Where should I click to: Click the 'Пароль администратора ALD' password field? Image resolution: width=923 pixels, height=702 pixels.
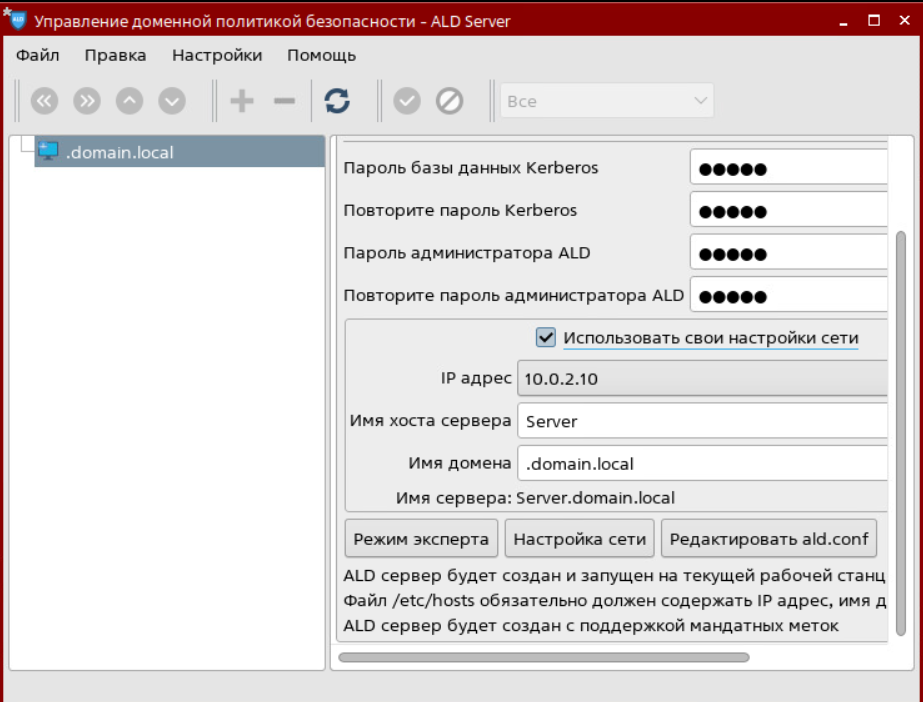point(789,254)
